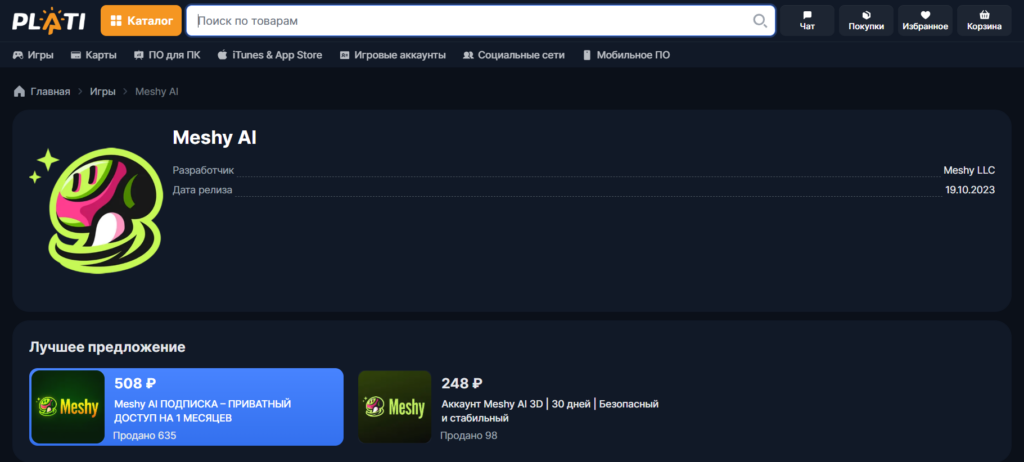Viewport: 1024px width, 462px height.
Task: Open the Каталог menu button
Action: tap(141, 20)
